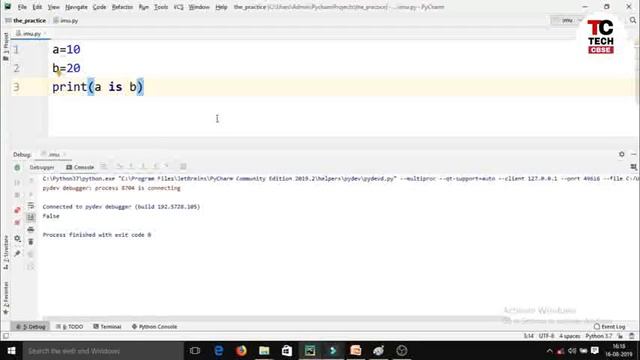Open the VCS menu

(178, 7)
